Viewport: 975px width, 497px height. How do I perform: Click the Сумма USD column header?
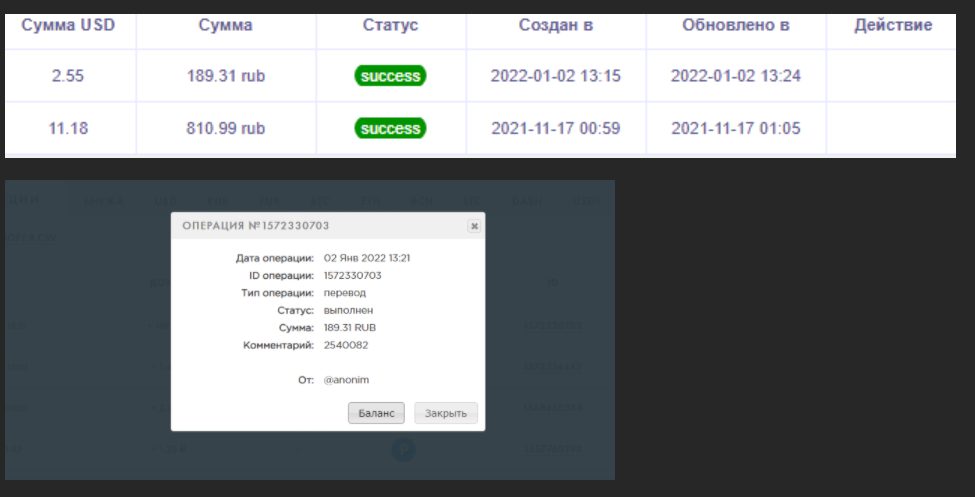(x=68, y=26)
